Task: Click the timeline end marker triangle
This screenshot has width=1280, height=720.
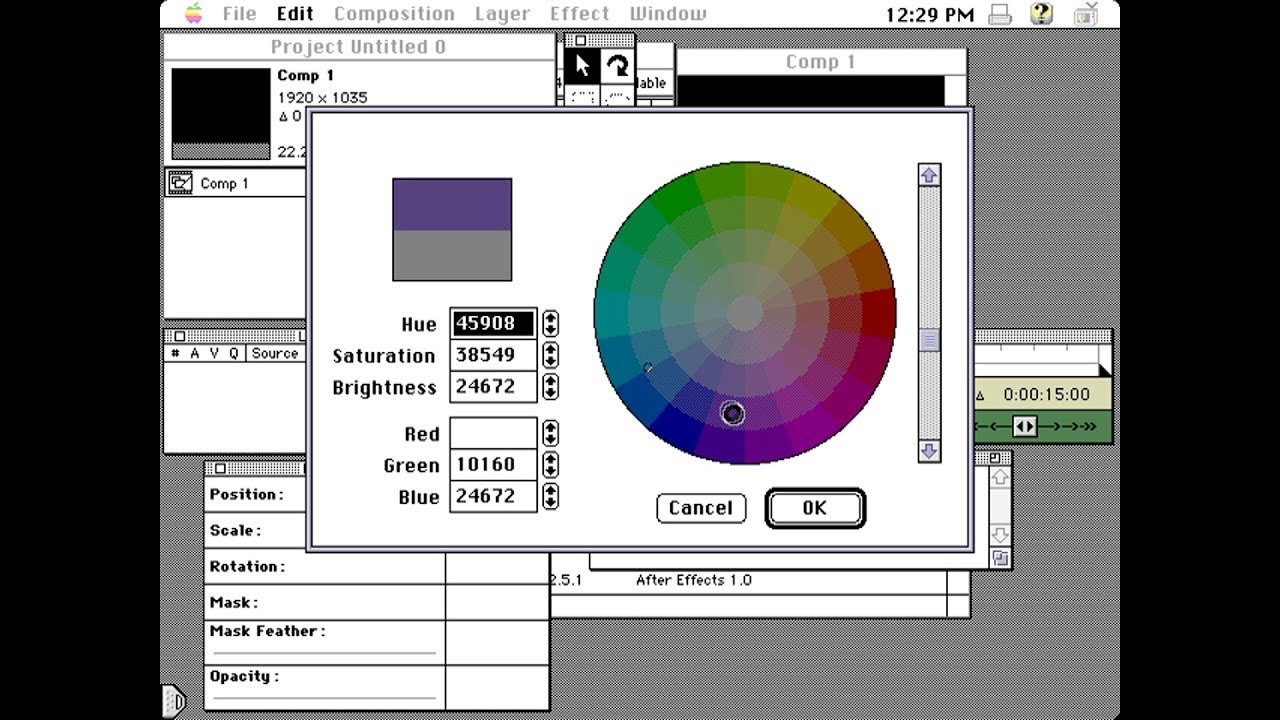Action: click(1104, 371)
